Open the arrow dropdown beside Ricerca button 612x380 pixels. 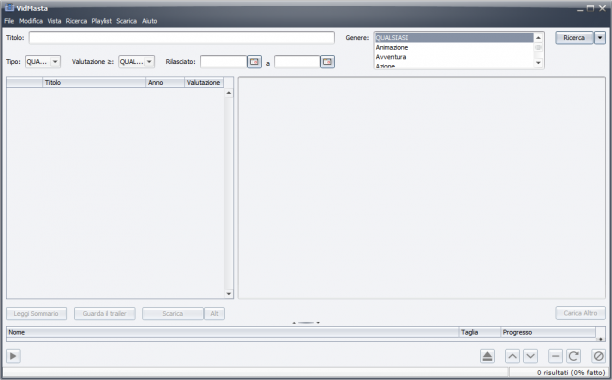click(600, 38)
